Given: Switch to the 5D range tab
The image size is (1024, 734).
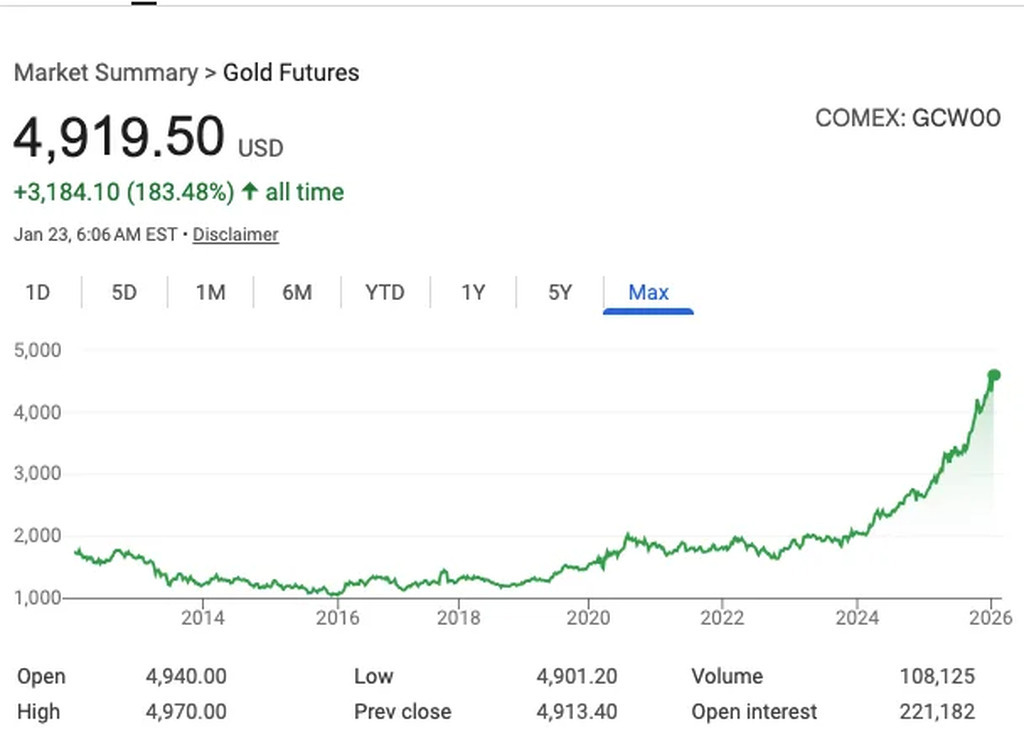Looking at the screenshot, I should click(124, 293).
